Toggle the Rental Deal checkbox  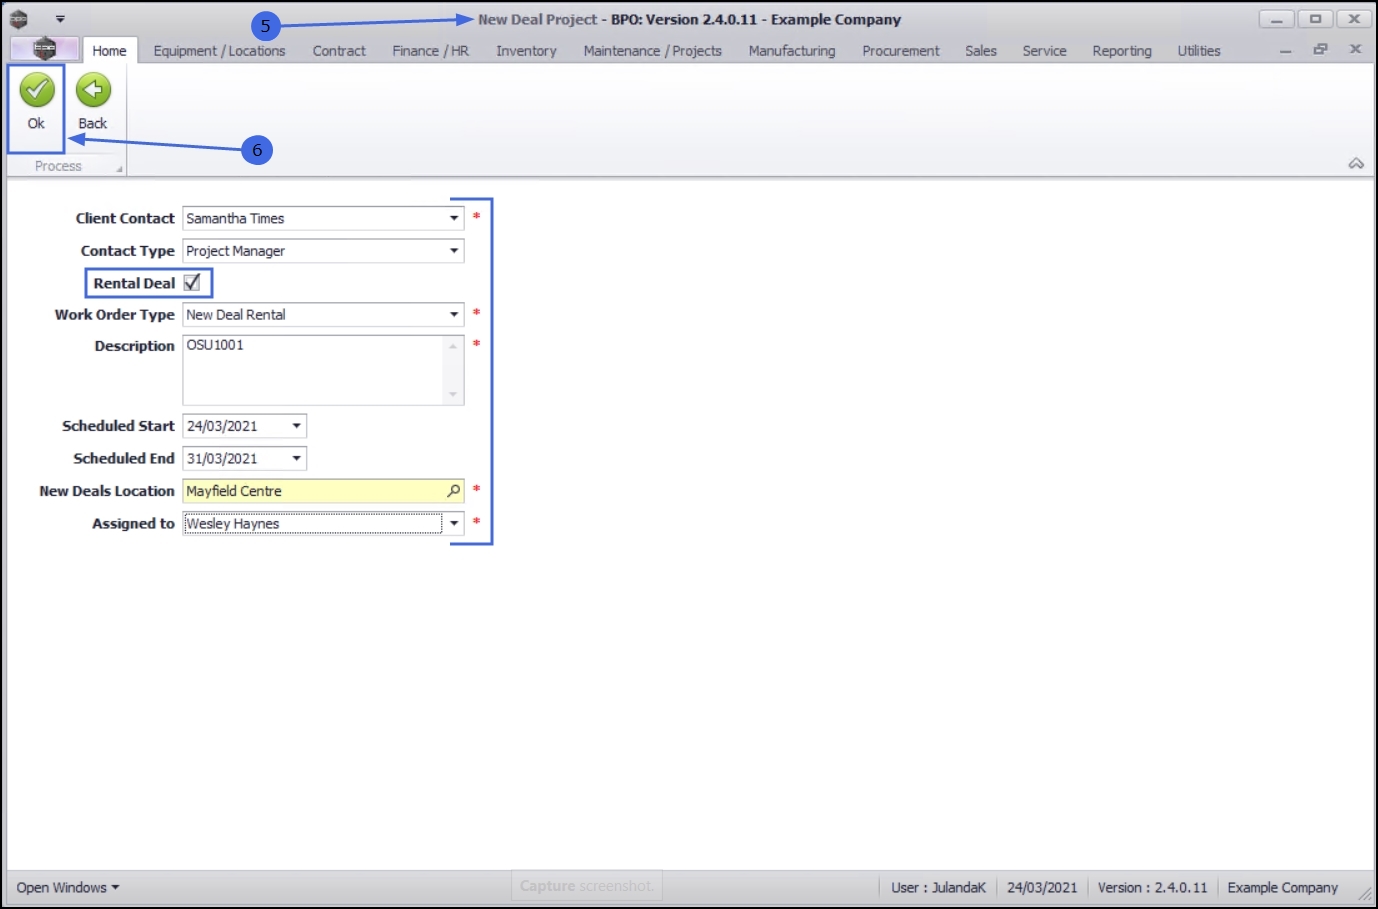click(x=192, y=283)
